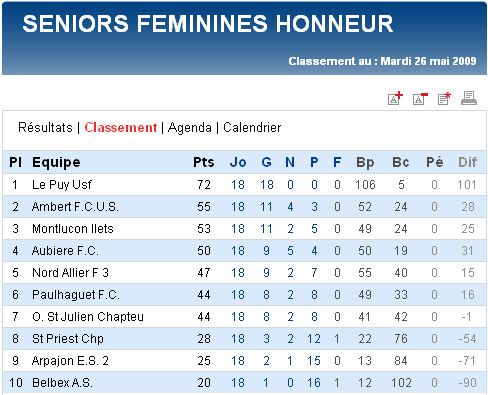The image size is (488, 395).
Task: Select the Classement tab
Action: [120, 128]
